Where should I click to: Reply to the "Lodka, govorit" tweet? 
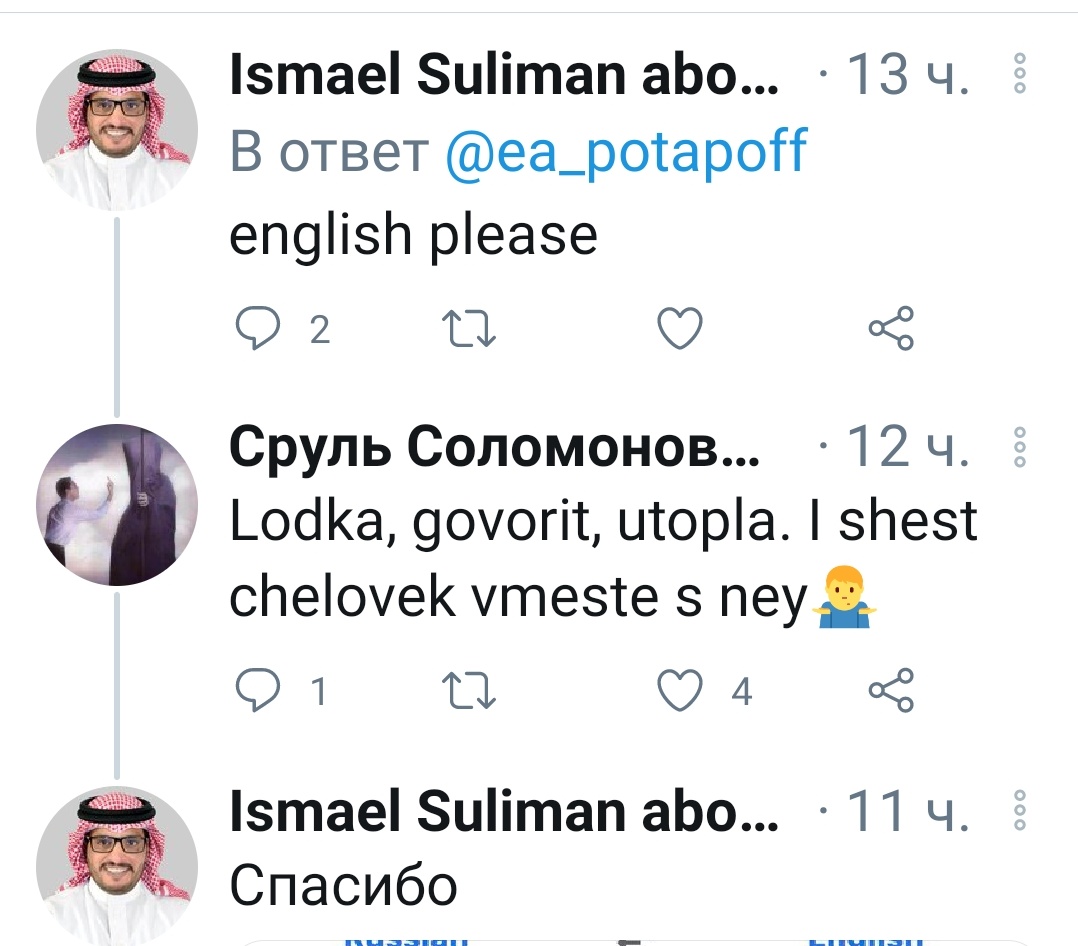pos(257,690)
